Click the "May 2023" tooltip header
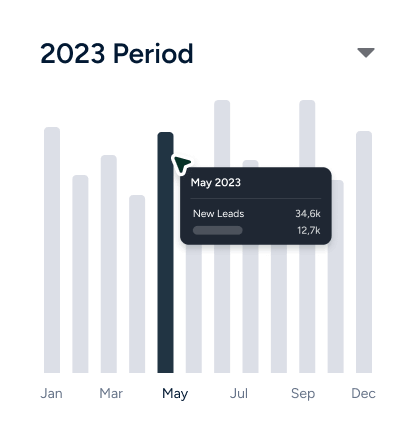The width and height of the screenshot is (416, 436). click(x=216, y=182)
